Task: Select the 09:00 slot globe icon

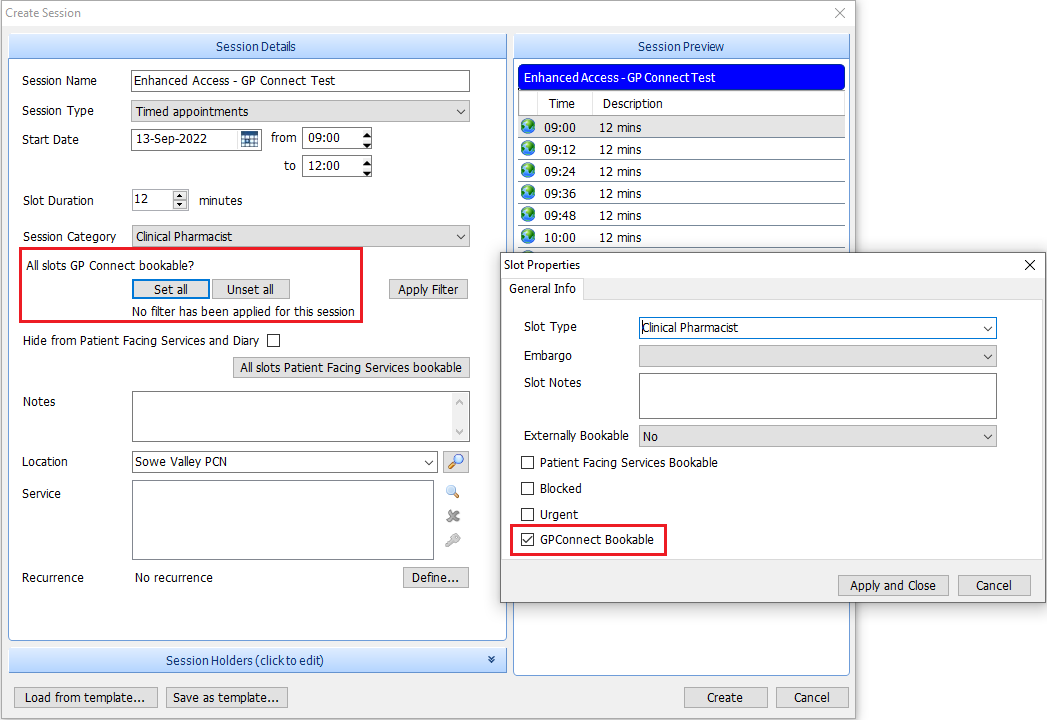Action: [528, 127]
